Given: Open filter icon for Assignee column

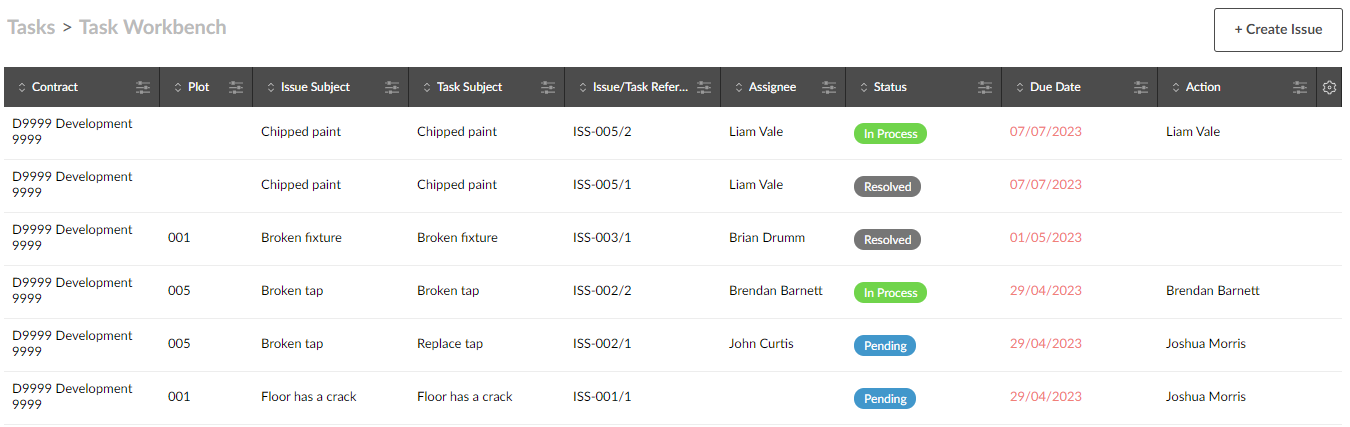Looking at the screenshot, I should coord(829,88).
